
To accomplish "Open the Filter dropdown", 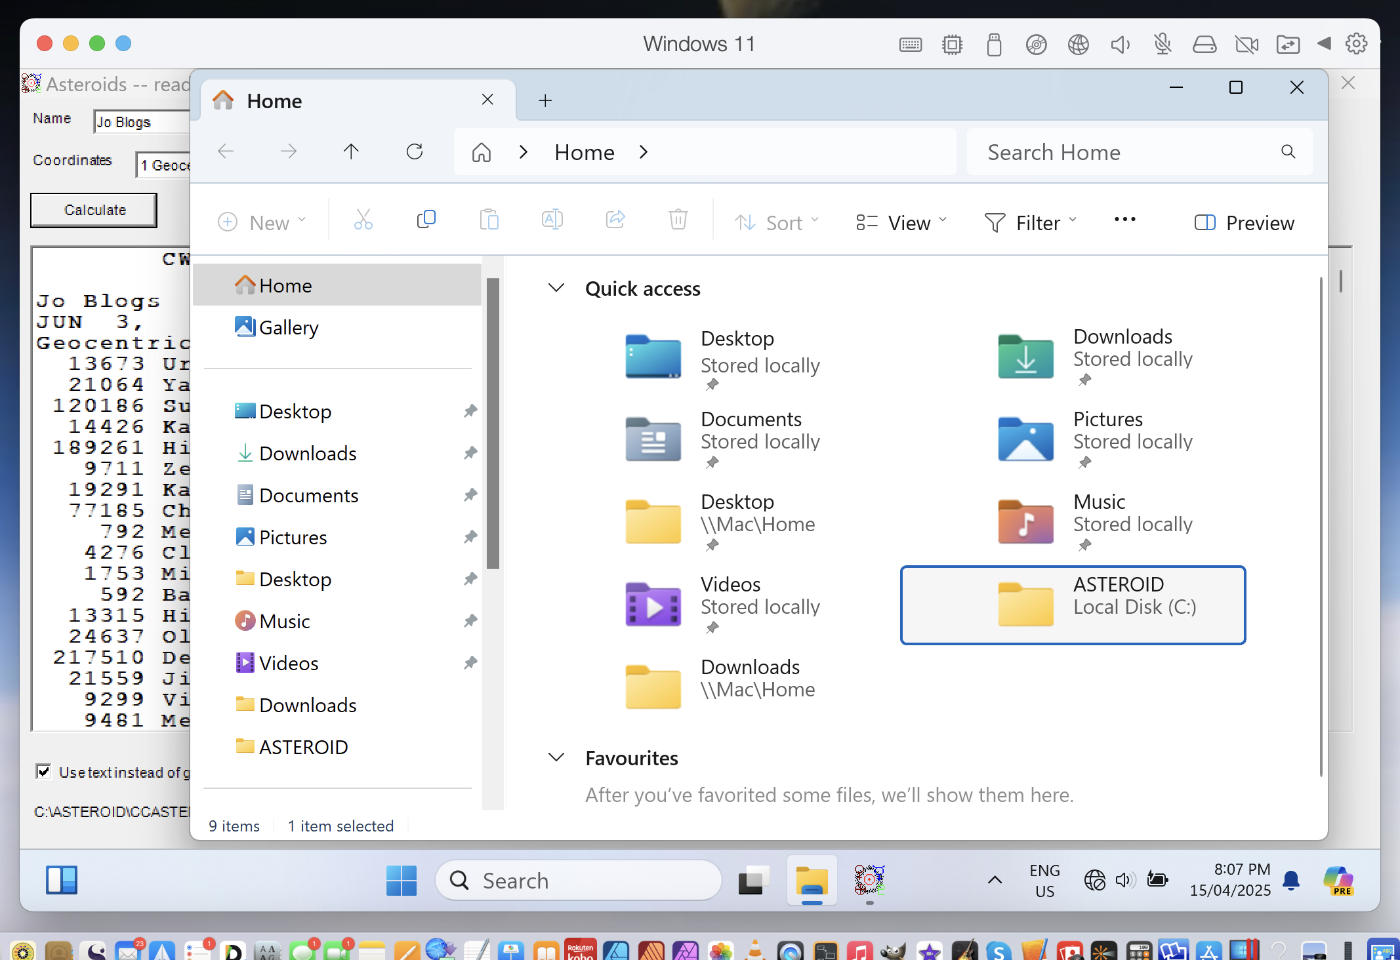I will (x=1030, y=222).
